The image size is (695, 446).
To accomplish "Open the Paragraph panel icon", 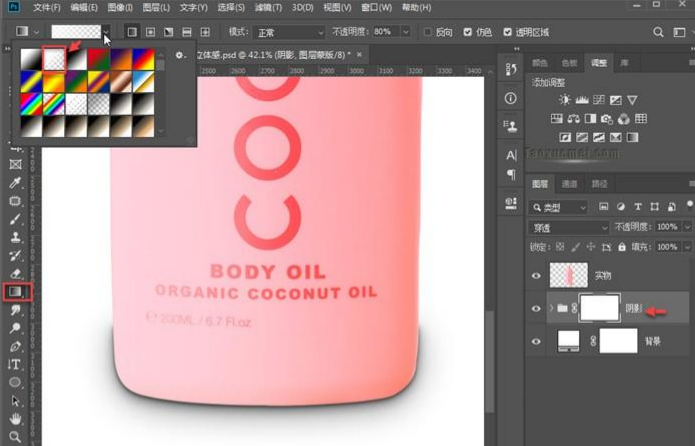I will tap(511, 174).
